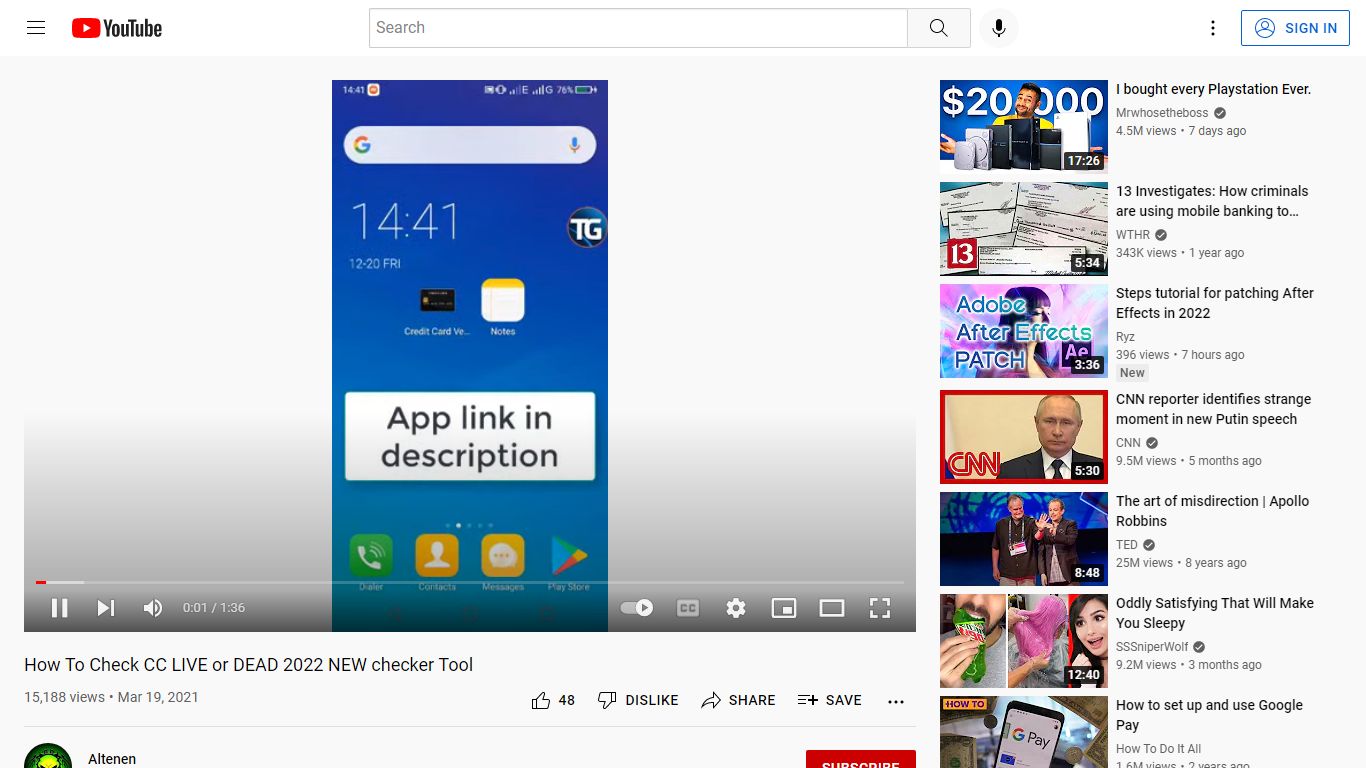Open the I bought every Playstation Ever thumbnail
The width and height of the screenshot is (1366, 768).
1024,127
